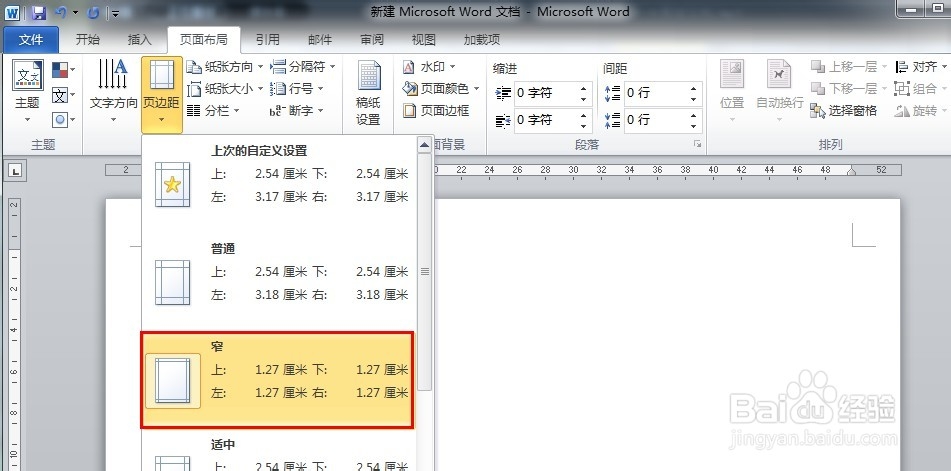Image resolution: width=951 pixels, height=471 pixels.
Task: Click the horizontal ruler right indent marker
Action: pos(852,172)
